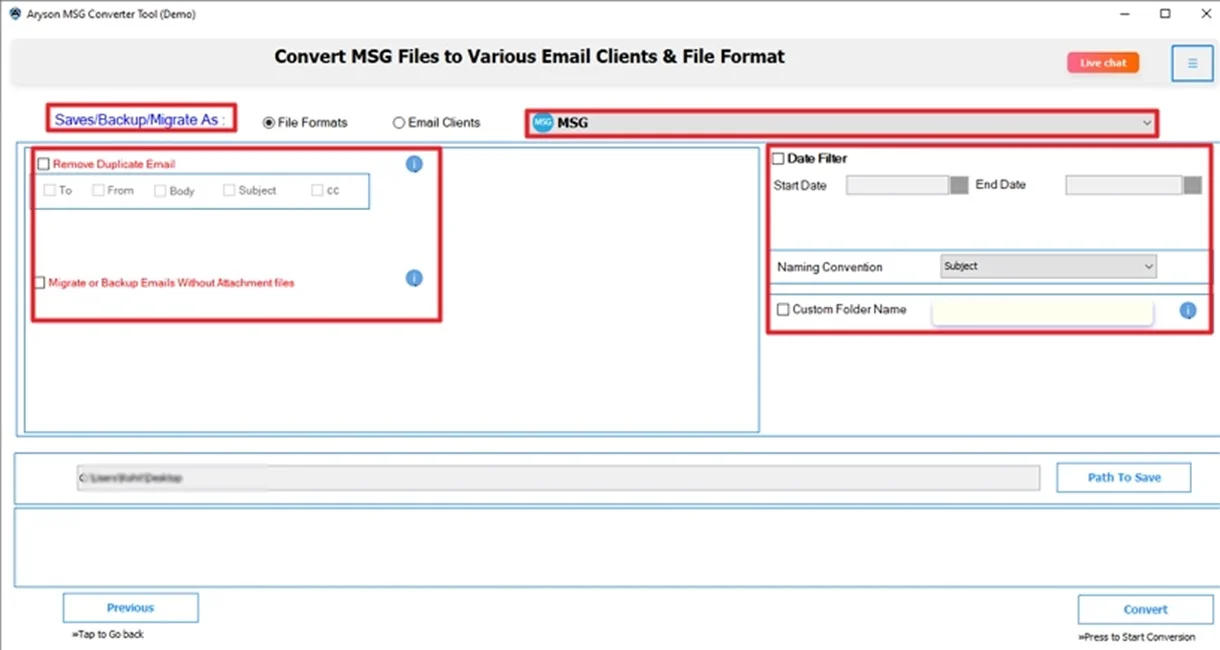Click the Saves/Backup/Migrate As label
This screenshot has height=650, width=1220.
click(140, 119)
